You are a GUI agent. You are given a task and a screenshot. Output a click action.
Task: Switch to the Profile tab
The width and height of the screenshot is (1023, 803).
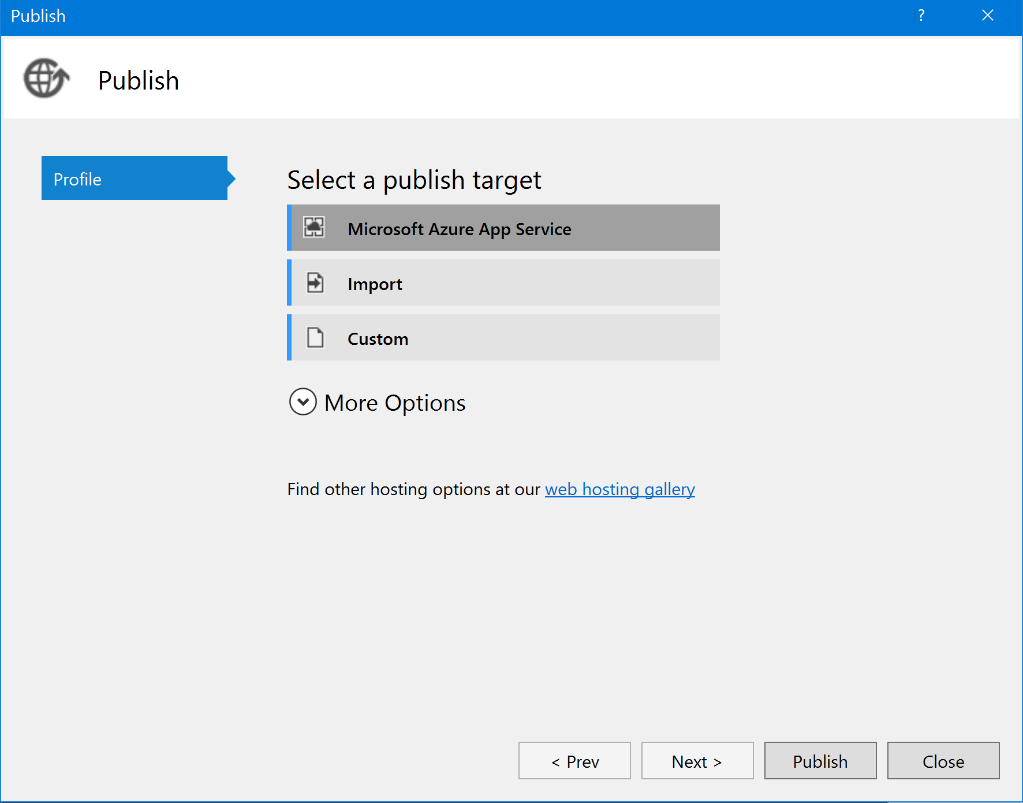[134, 178]
